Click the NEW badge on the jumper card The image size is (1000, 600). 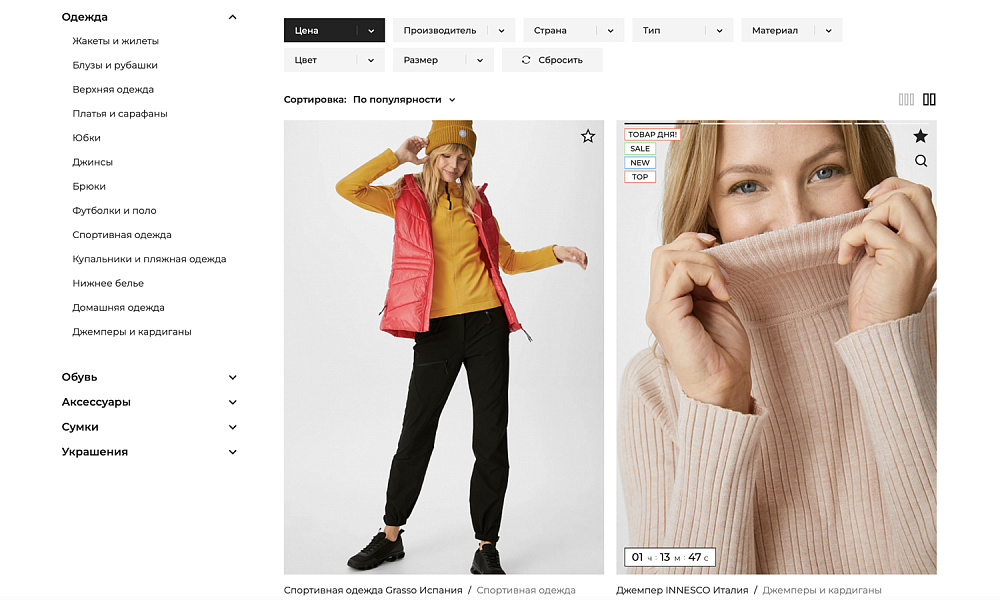point(639,161)
